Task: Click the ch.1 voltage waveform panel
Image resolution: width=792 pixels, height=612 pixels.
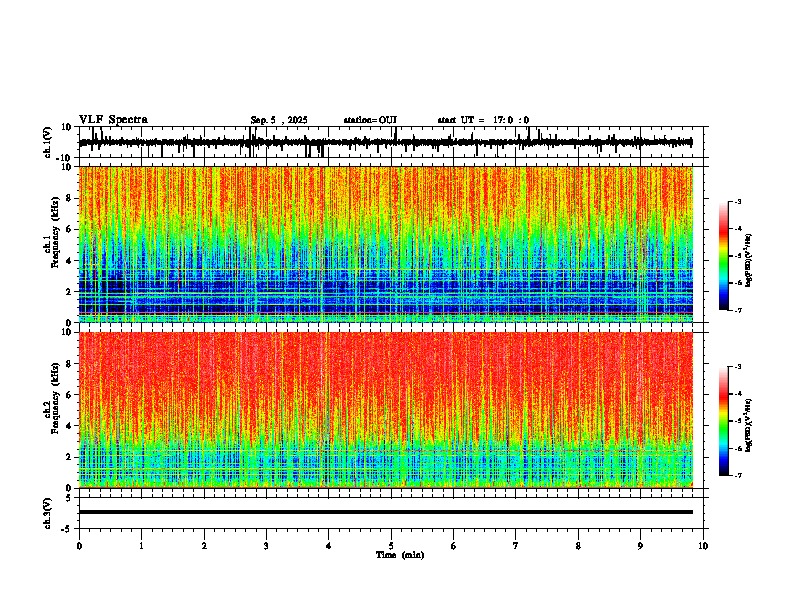Action: pos(393,142)
